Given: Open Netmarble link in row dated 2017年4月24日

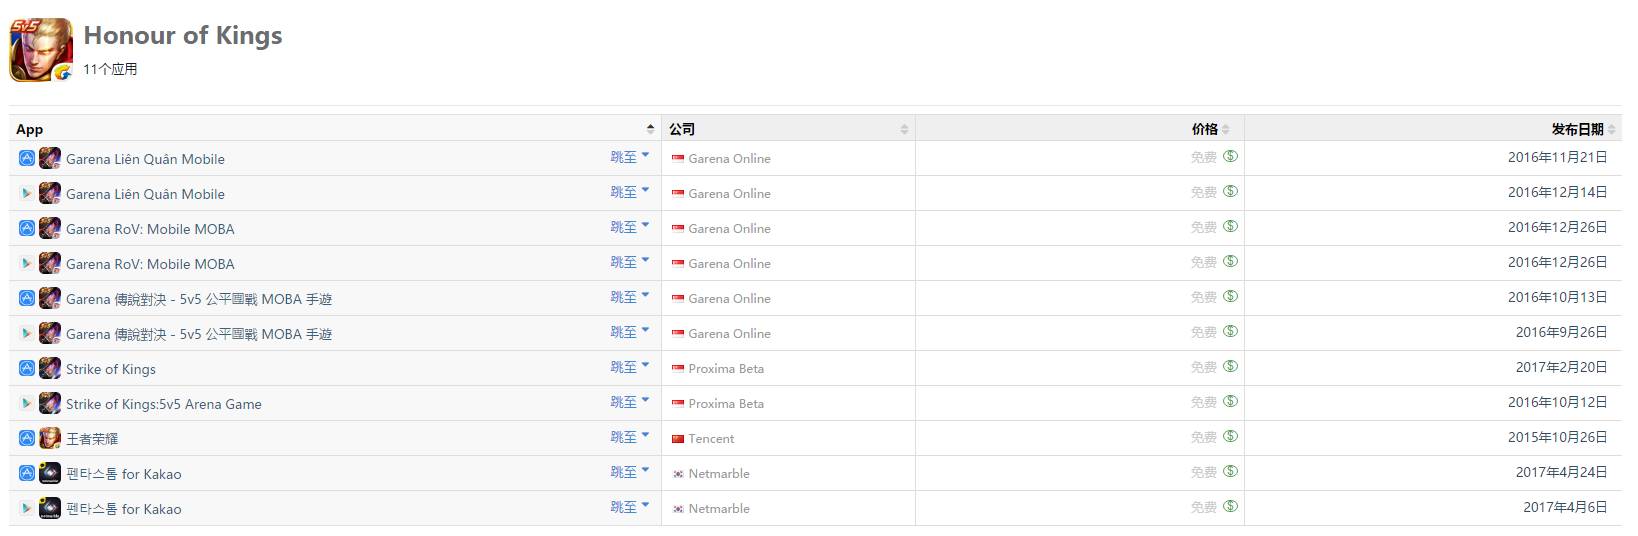Looking at the screenshot, I should coord(719,474).
